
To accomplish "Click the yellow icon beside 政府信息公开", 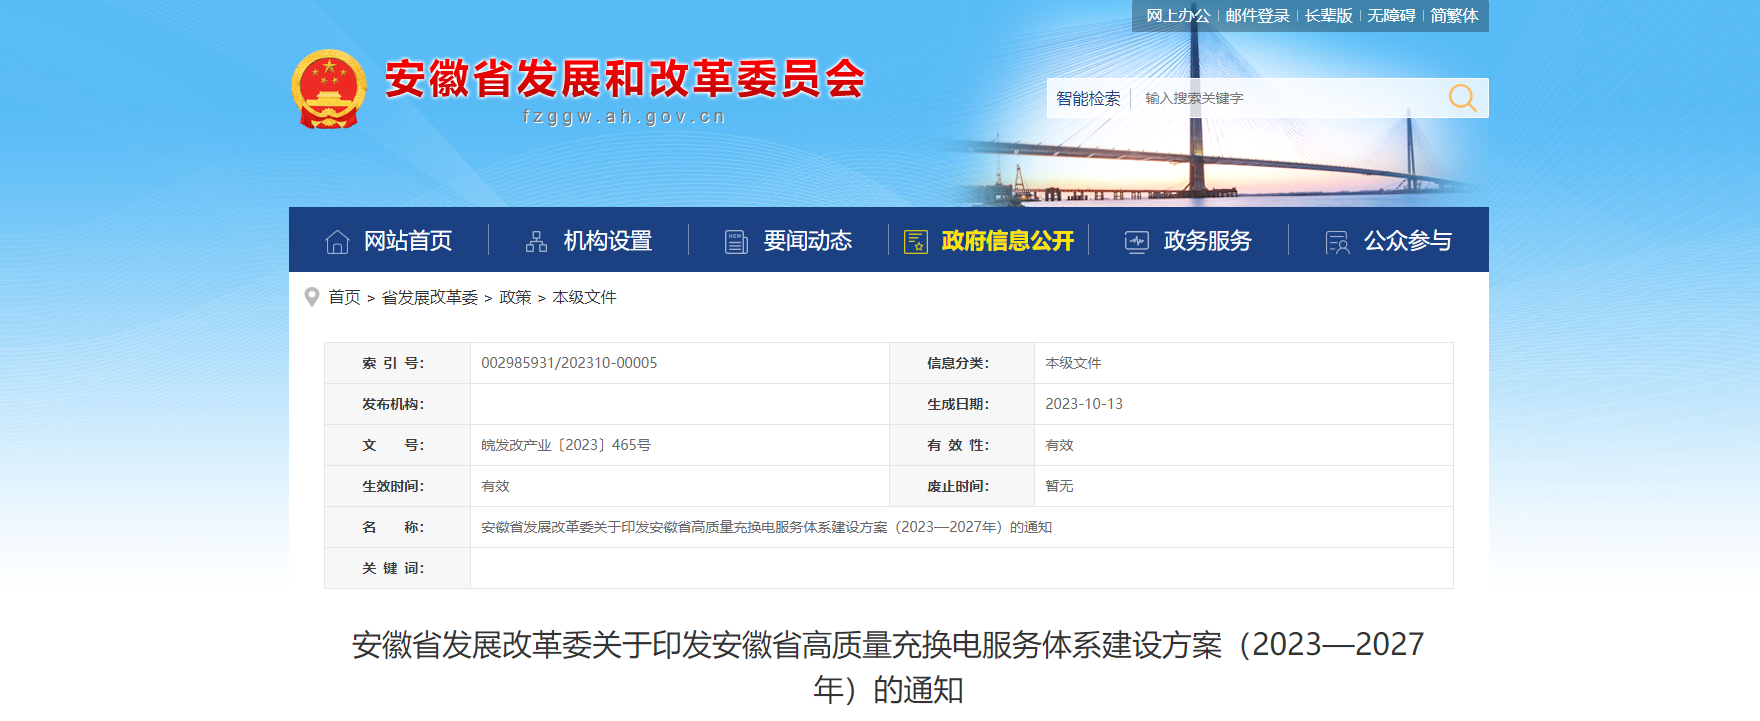I will pos(915,242).
